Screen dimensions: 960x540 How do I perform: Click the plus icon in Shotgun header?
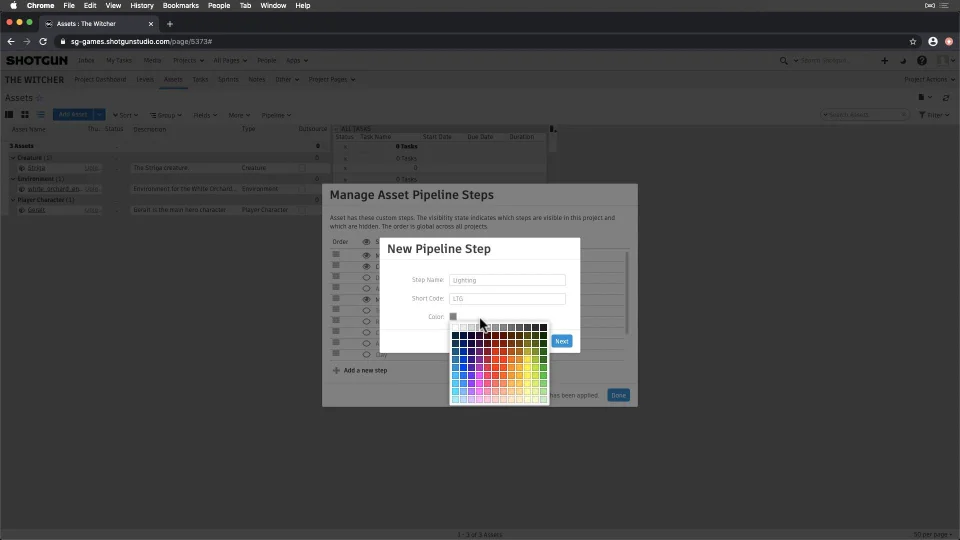[x=884, y=61]
